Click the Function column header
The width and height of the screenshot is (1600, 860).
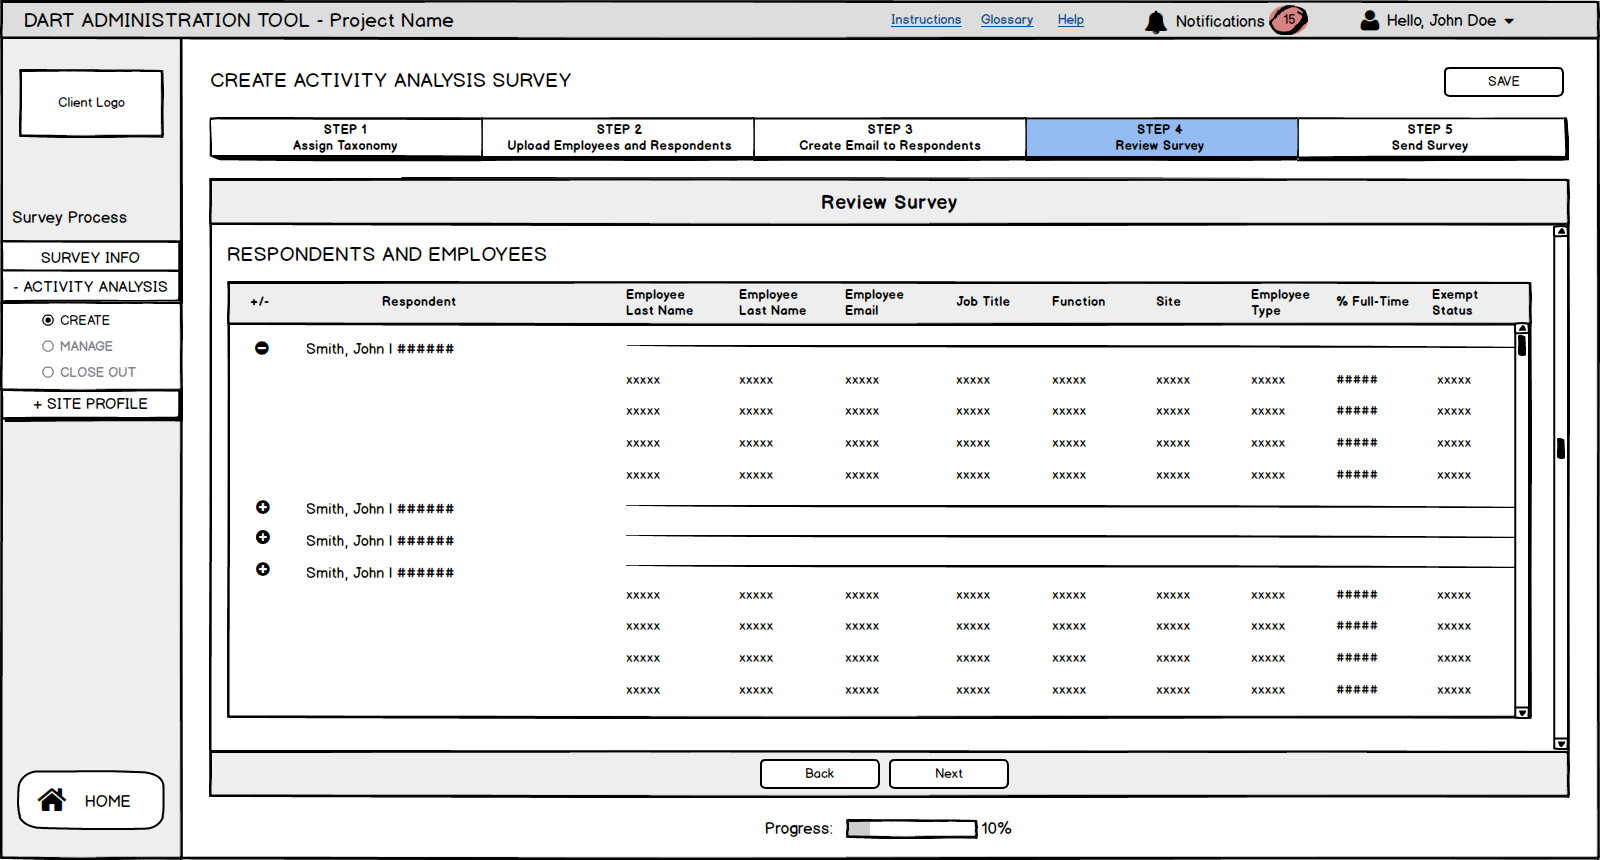[1079, 302]
